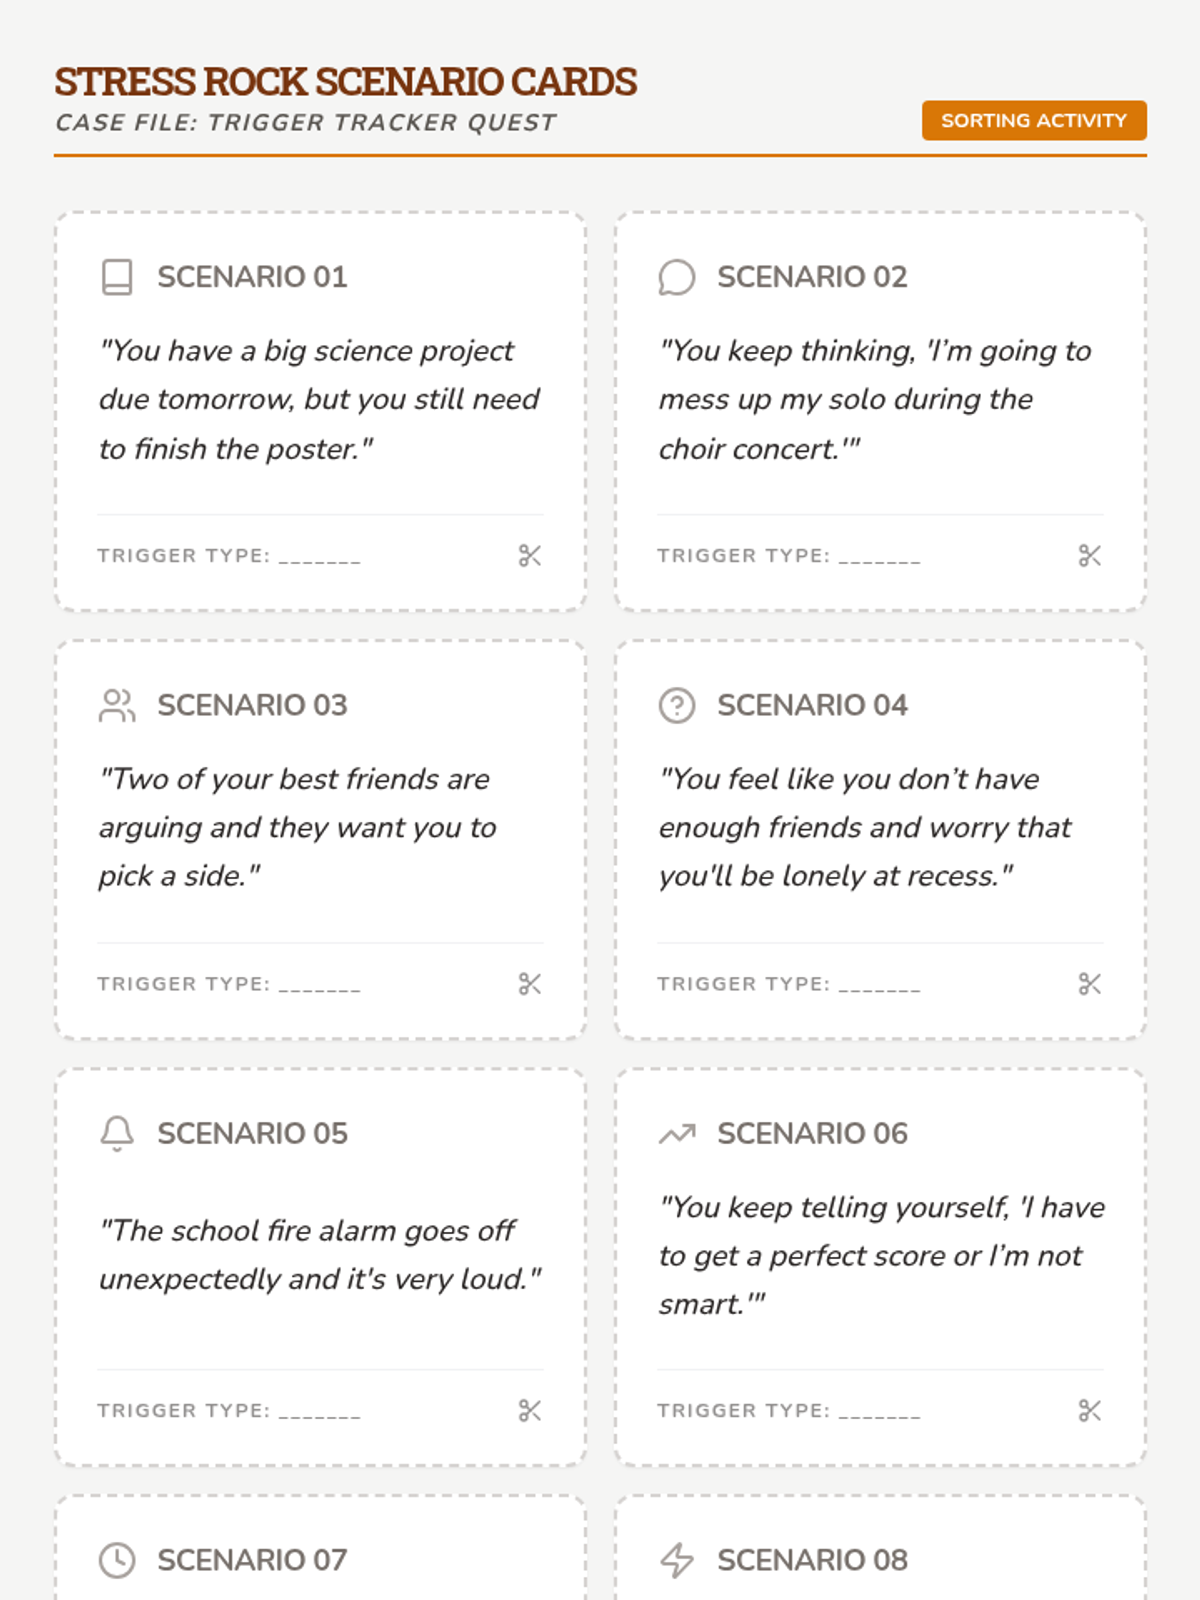
Task: Select the fire alarm scenario text
Action: pos(318,1254)
